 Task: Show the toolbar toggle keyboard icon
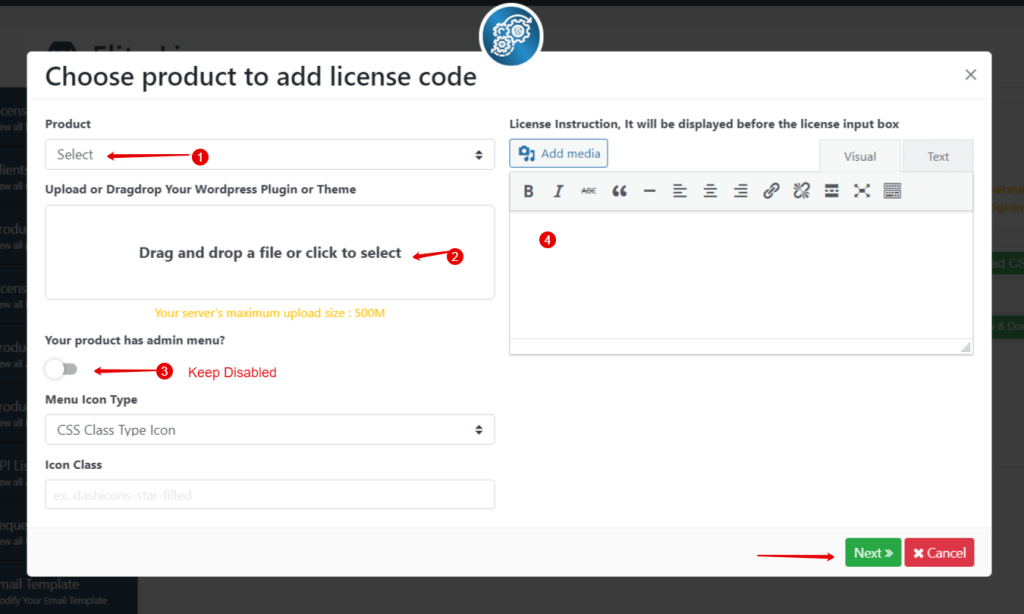893,191
